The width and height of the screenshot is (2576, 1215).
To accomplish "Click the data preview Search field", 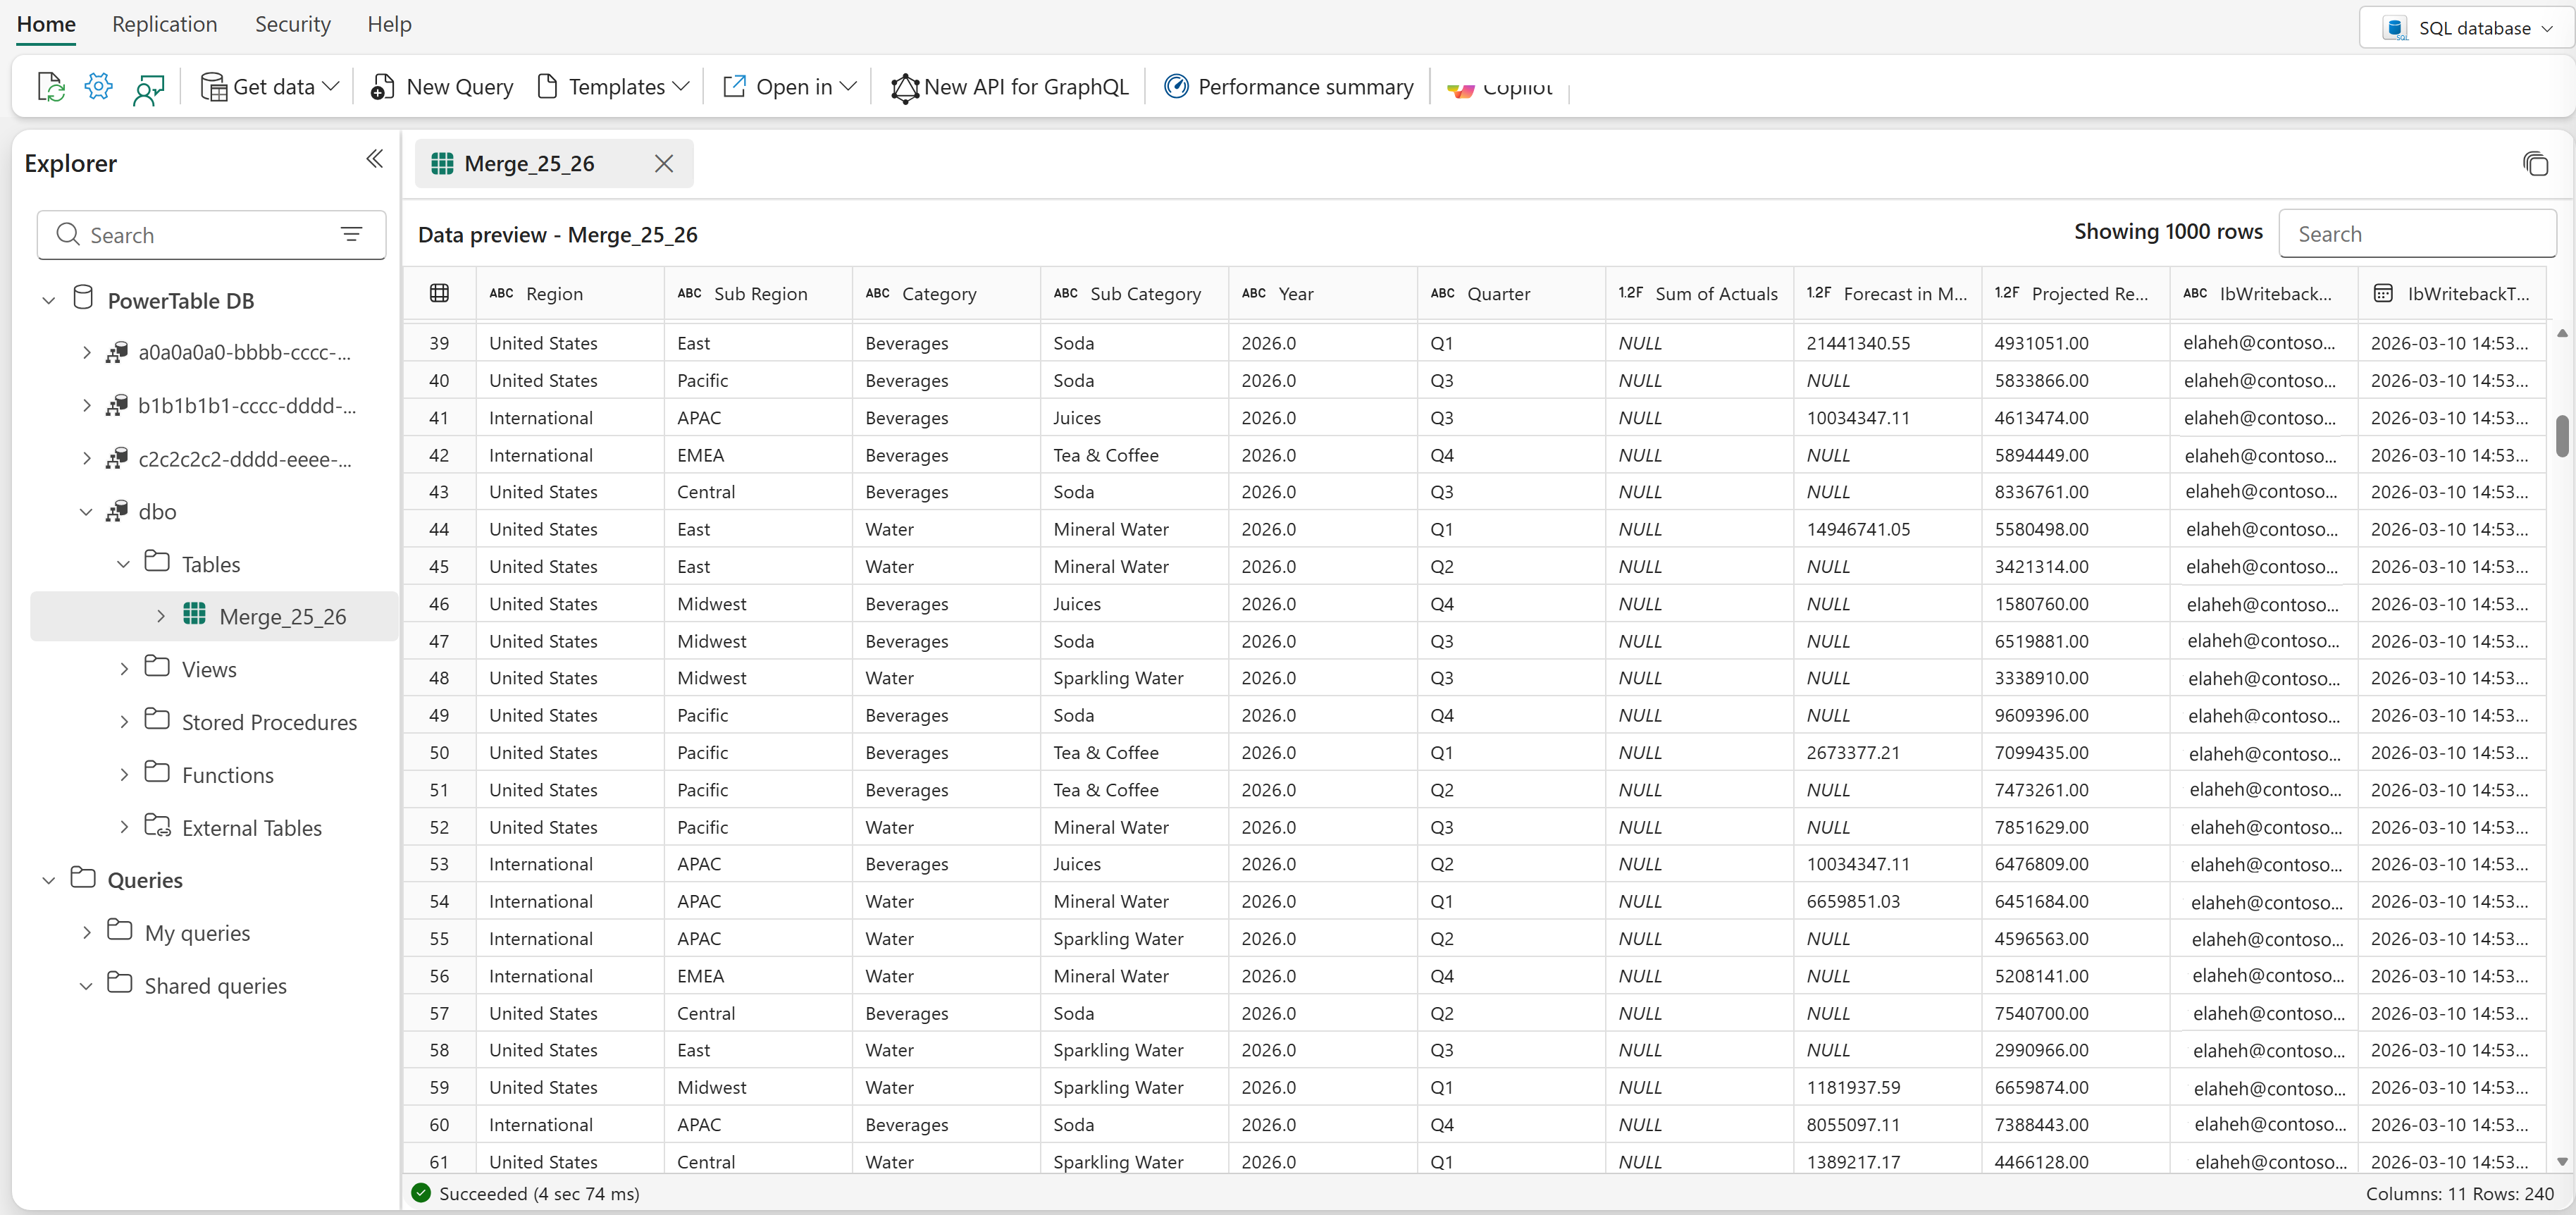I will [2416, 234].
